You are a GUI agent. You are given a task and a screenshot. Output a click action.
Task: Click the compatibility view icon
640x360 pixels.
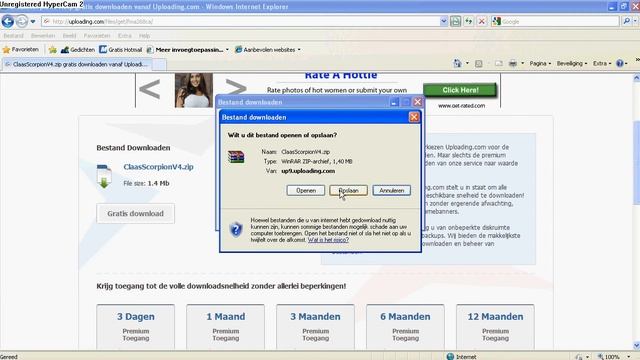tap(456, 21)
